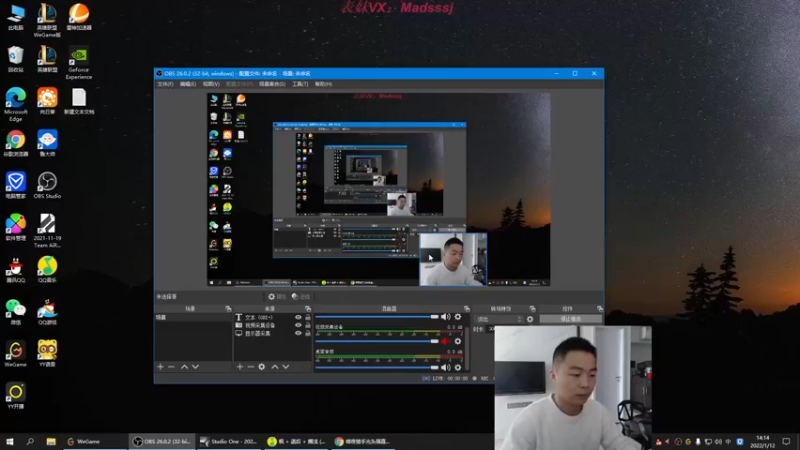Open Tools menu in OBS
800x450 pixels.
tap(300, 84)
